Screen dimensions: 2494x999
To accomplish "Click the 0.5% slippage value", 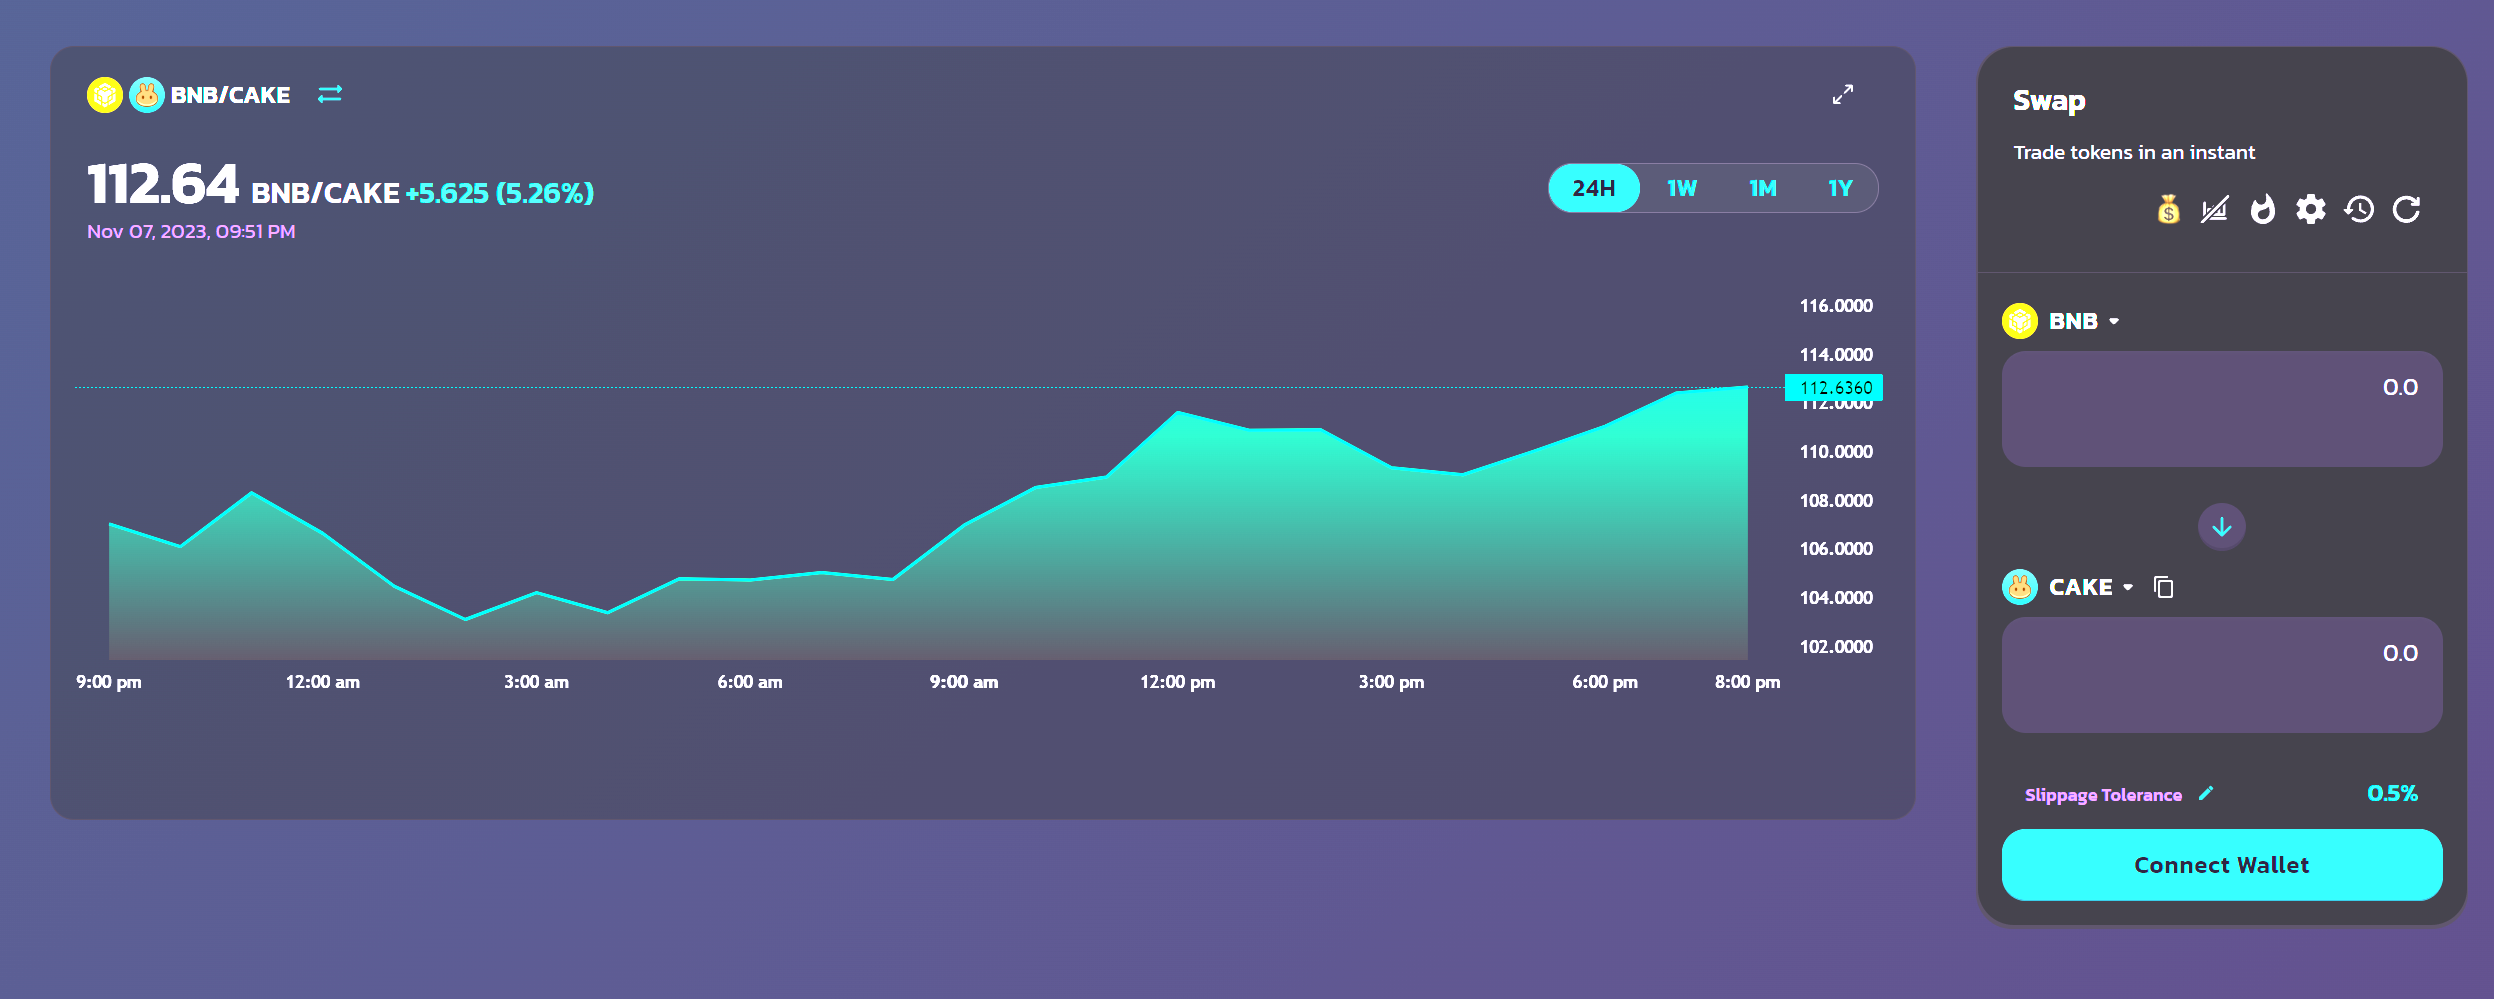I will [x=2392, y=794].
